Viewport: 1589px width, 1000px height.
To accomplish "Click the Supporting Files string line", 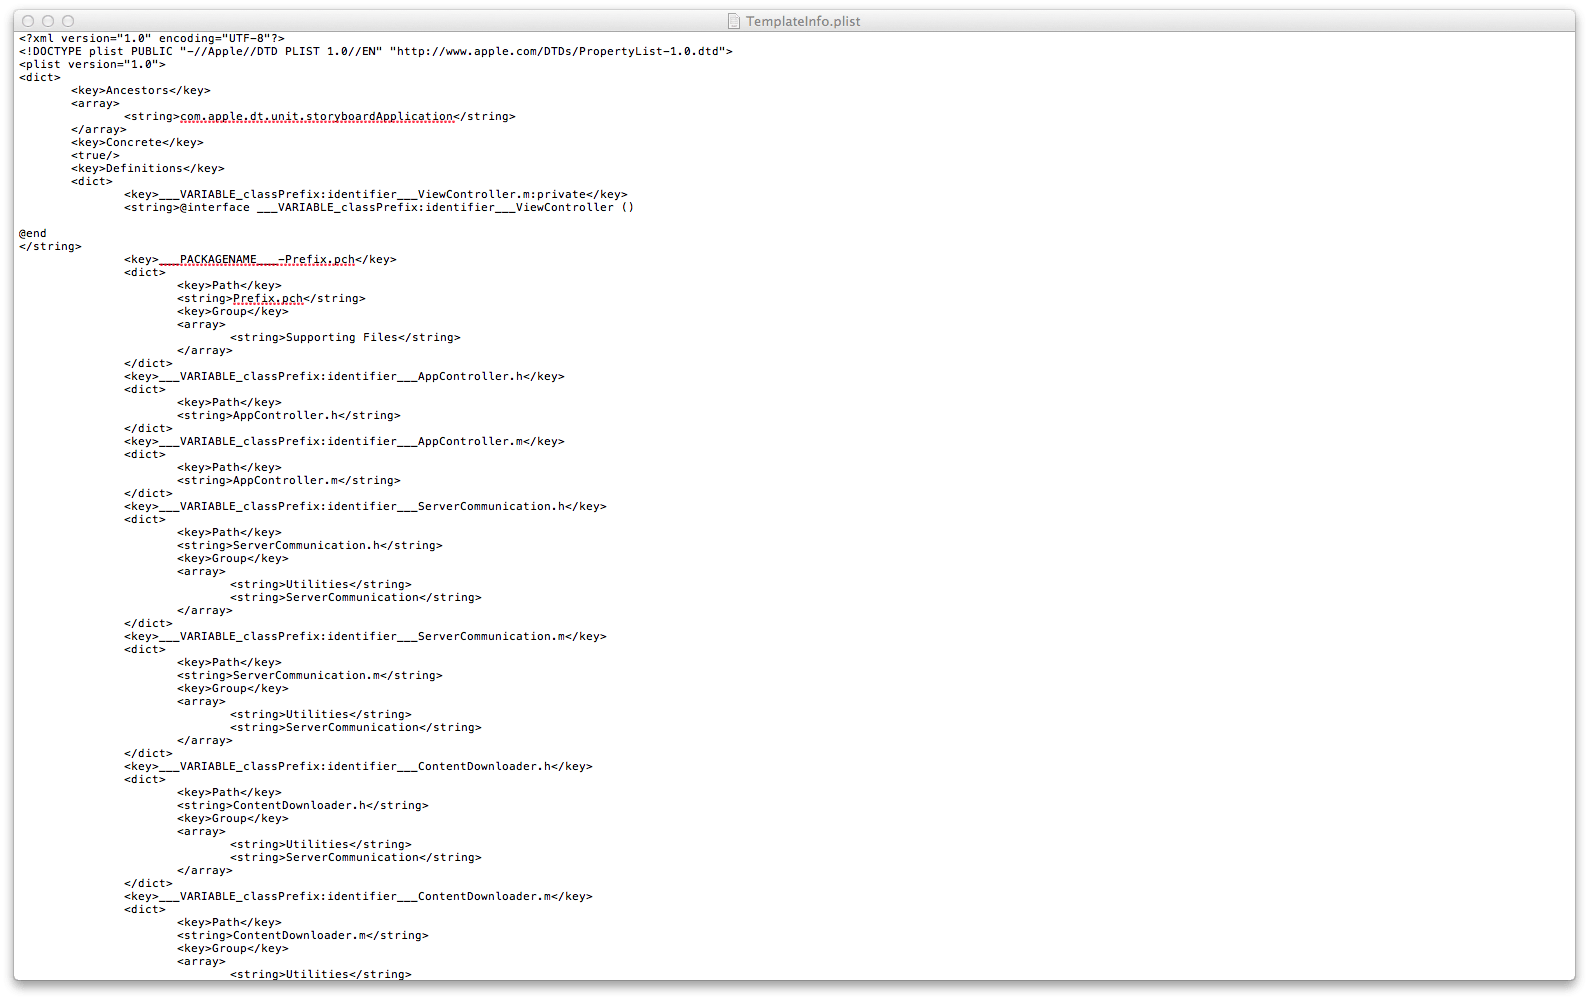I will [x=345, y=337].
